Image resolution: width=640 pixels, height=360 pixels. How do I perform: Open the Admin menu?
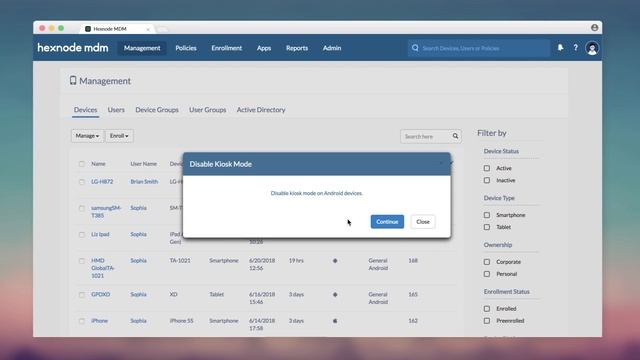pyautogui.click(x=332, y=48)
